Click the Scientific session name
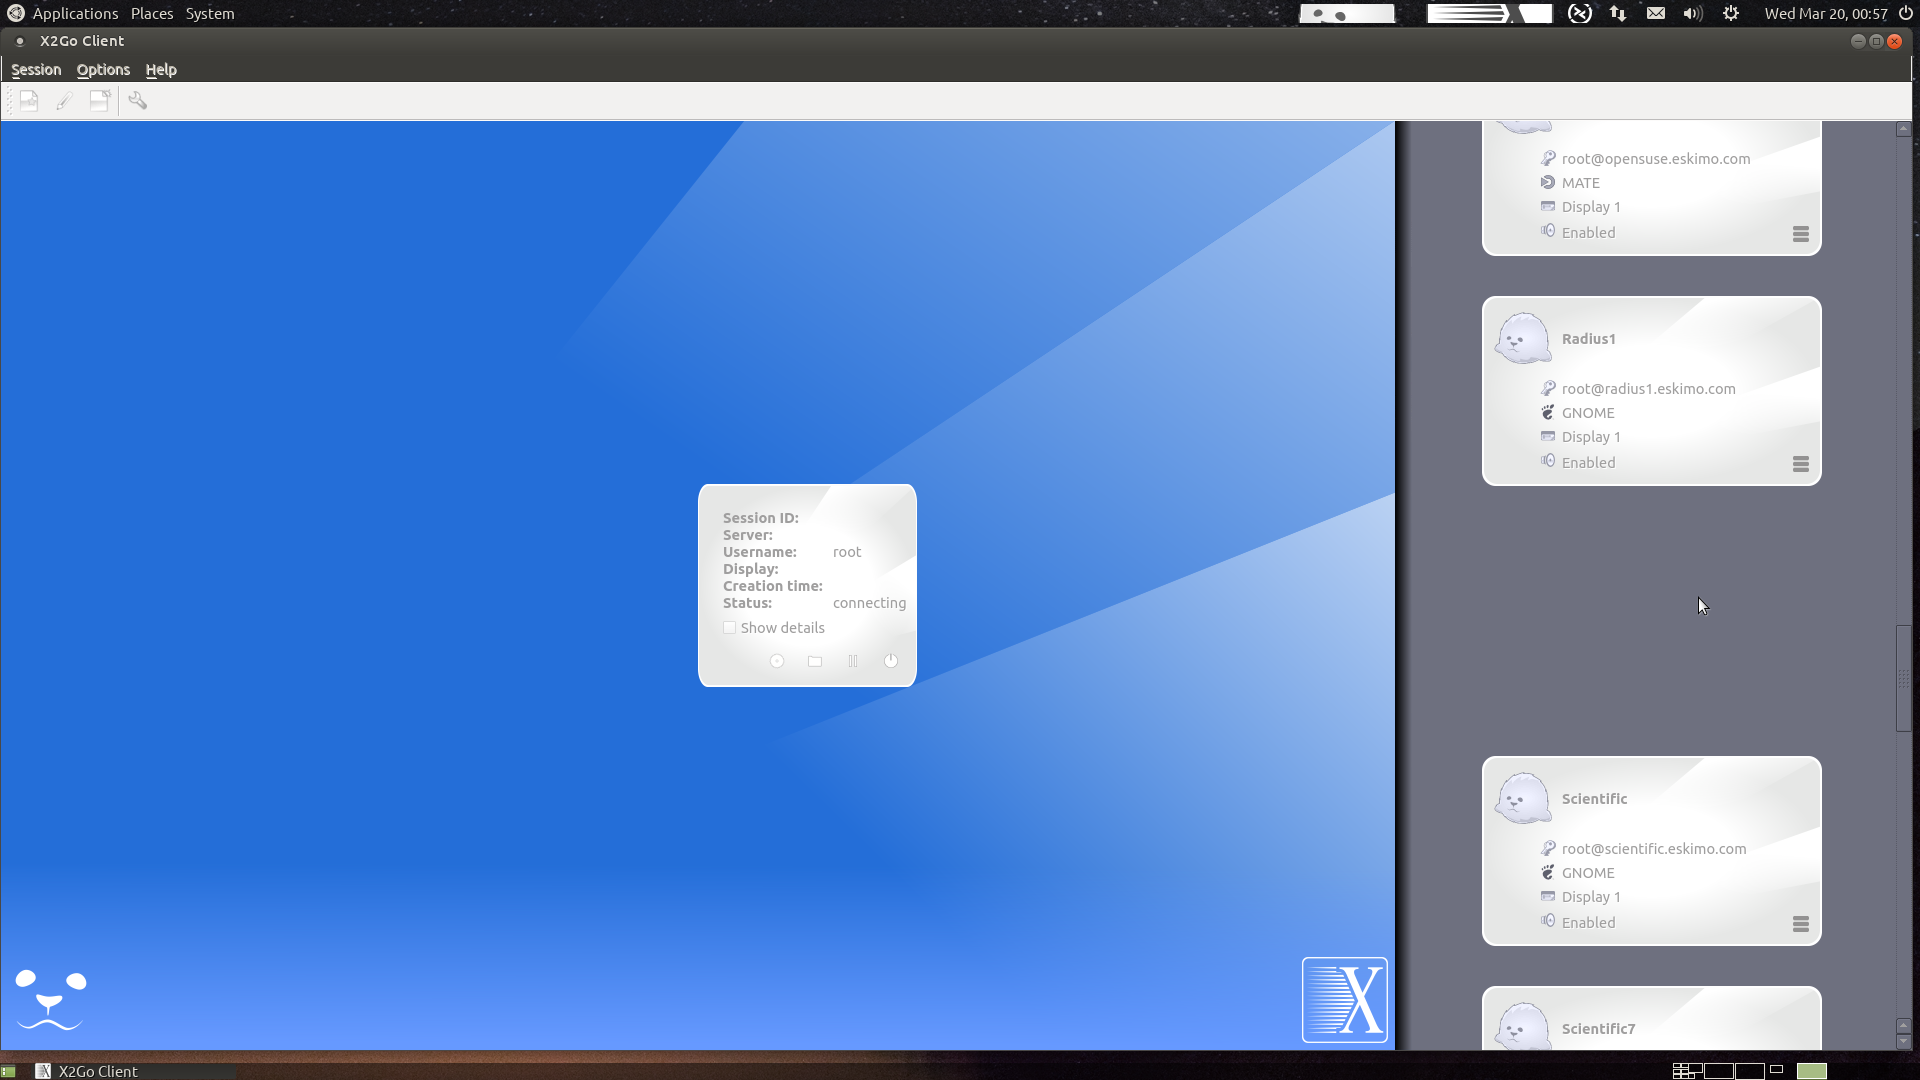Screen dimensions: 1920x1080 [1594, 799]
